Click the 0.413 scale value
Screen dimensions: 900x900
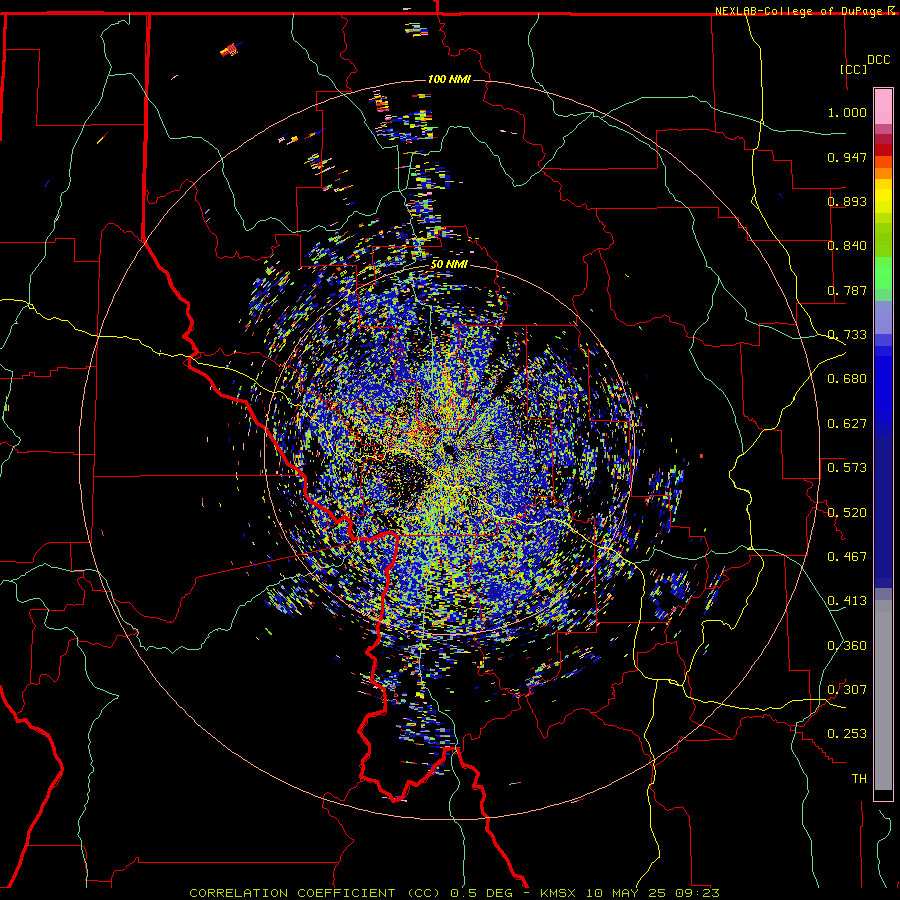click(x=847, y=601)
